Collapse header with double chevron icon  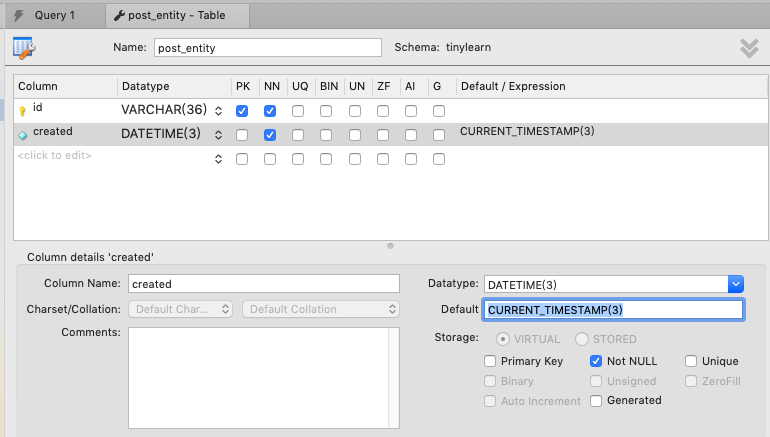(x=749, y=48)
